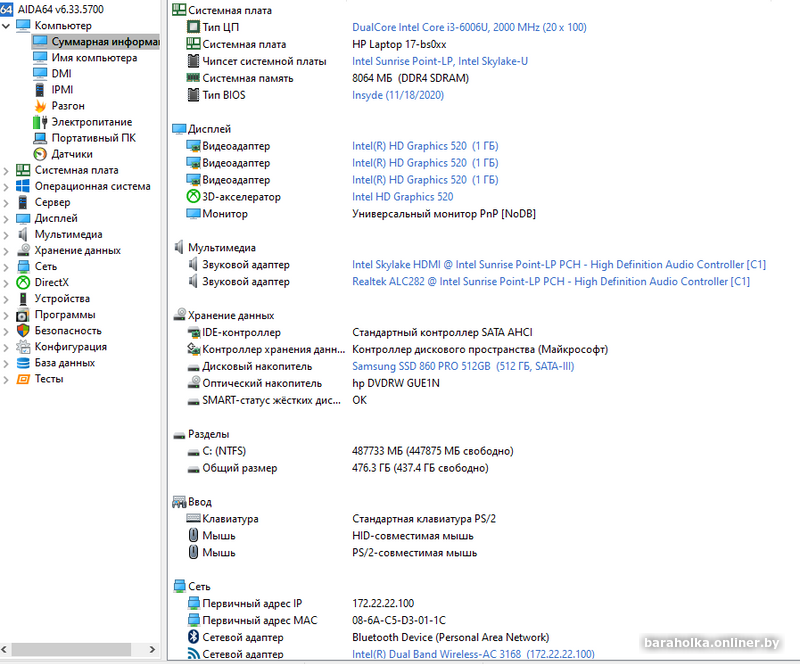
Task: Open the Электропитание tree item
Action: click(x=92, y=122)
